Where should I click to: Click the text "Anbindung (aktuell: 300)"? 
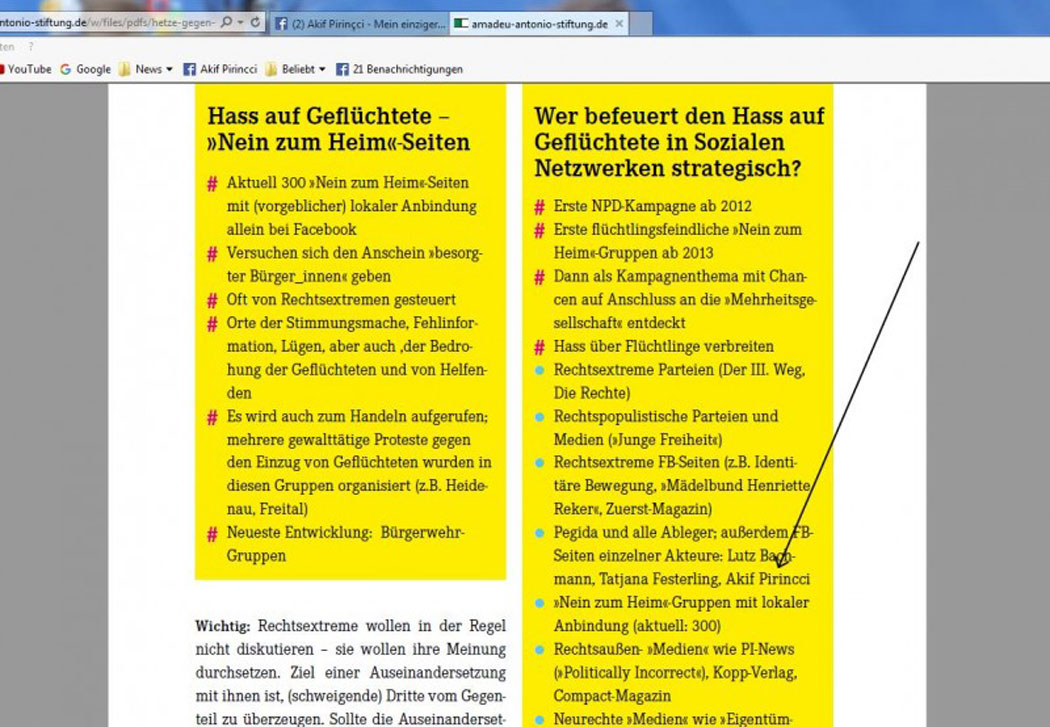tap(637, 626)
